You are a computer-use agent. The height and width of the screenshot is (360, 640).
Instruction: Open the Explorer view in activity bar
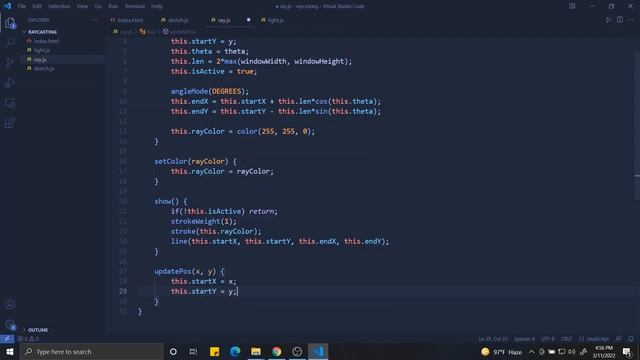pos(10,22)
